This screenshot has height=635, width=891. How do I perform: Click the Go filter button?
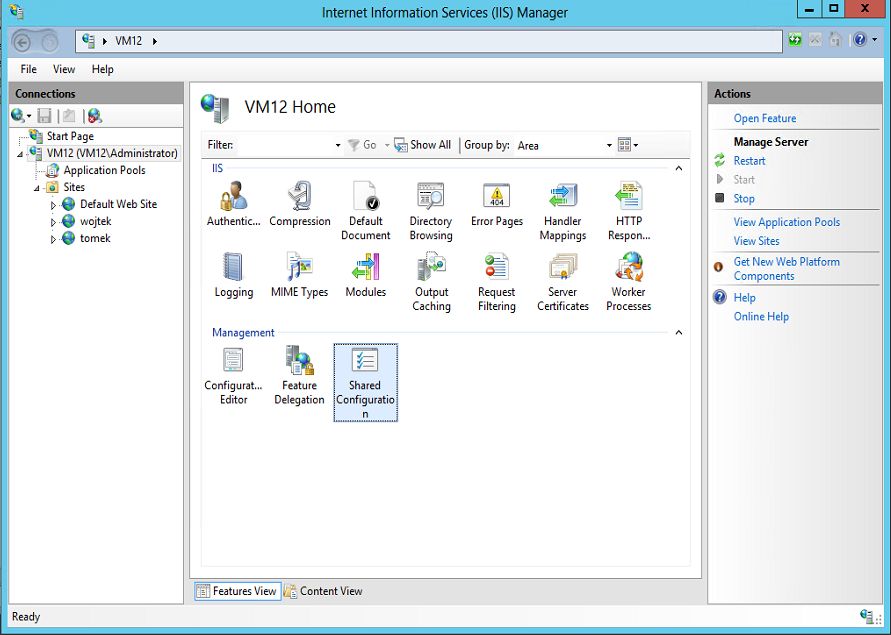[x=363, y=145]
